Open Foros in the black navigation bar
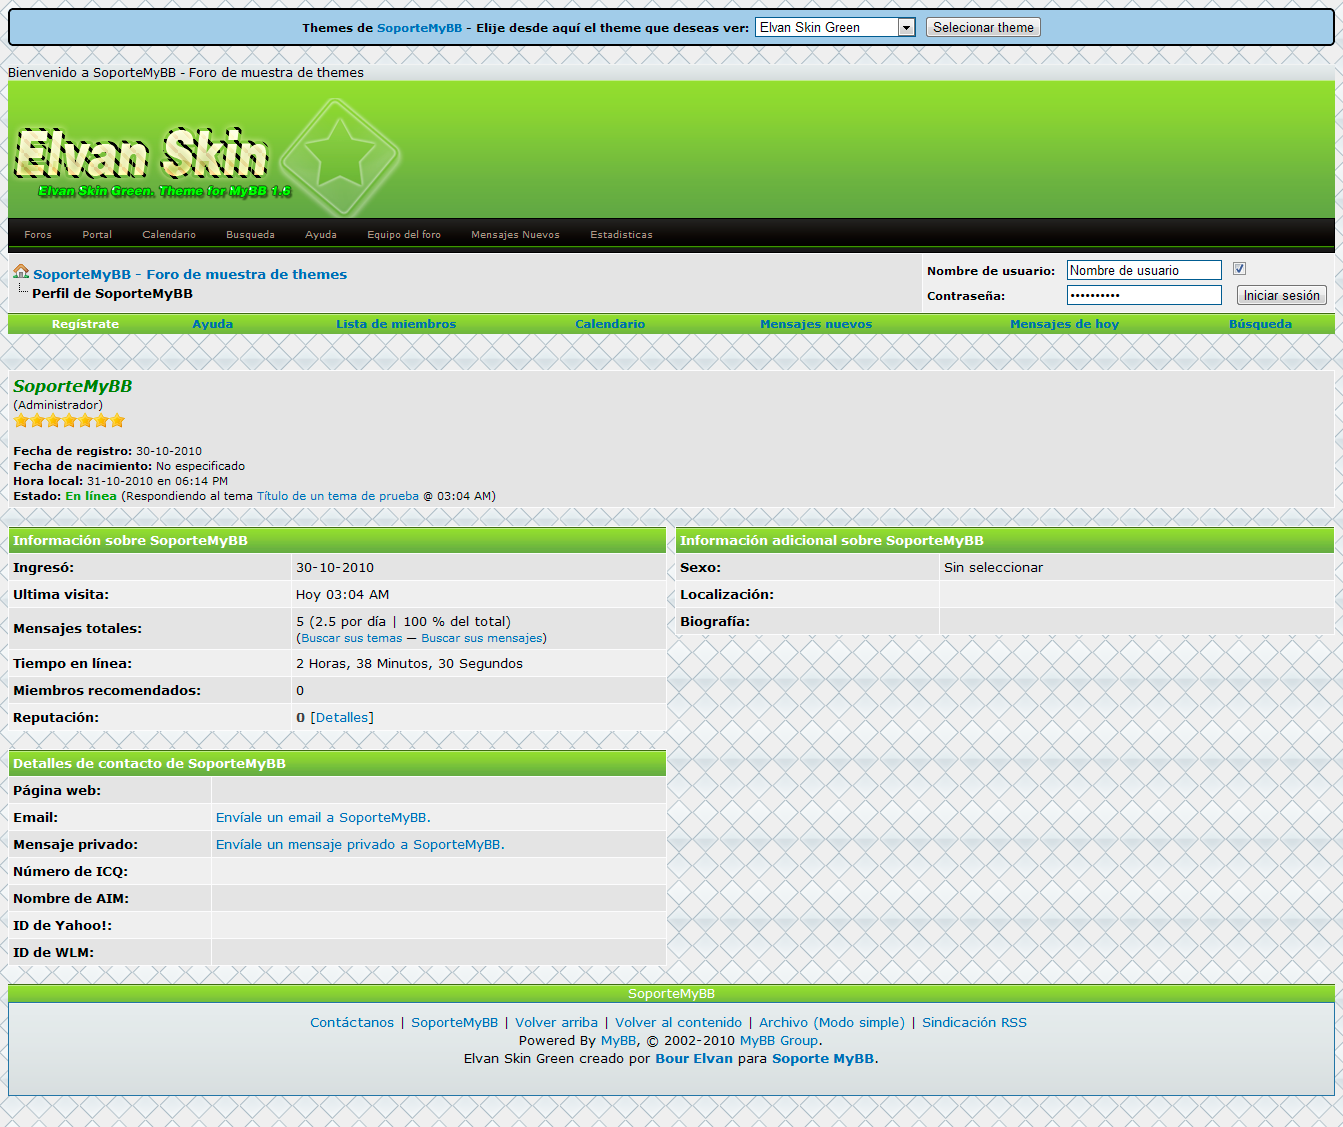Screen dimensions: 1343x1127 38,235
